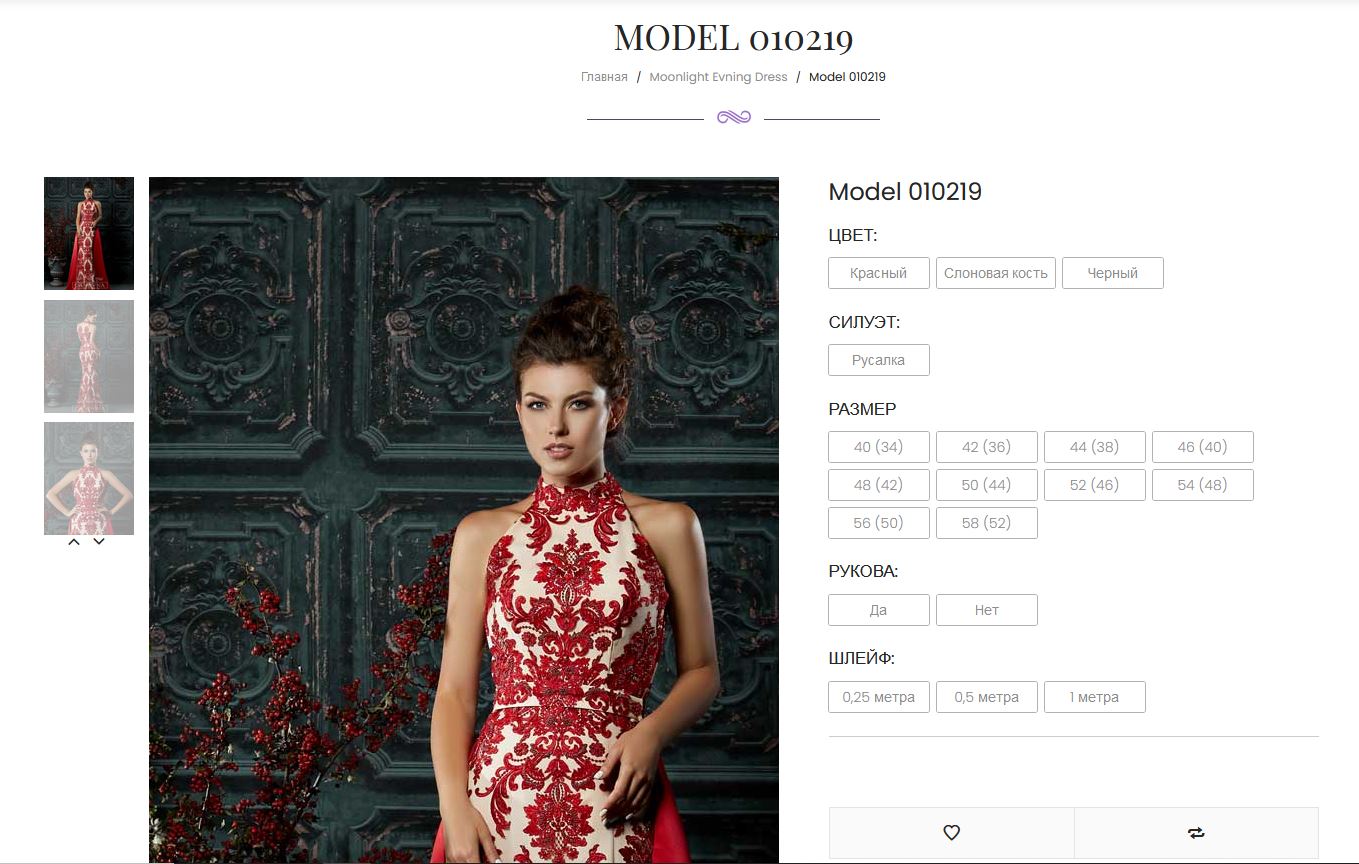This screenshot has width=1359, height=864.
Task: Show previous thumbnails with up chevron
Action: 74,542
